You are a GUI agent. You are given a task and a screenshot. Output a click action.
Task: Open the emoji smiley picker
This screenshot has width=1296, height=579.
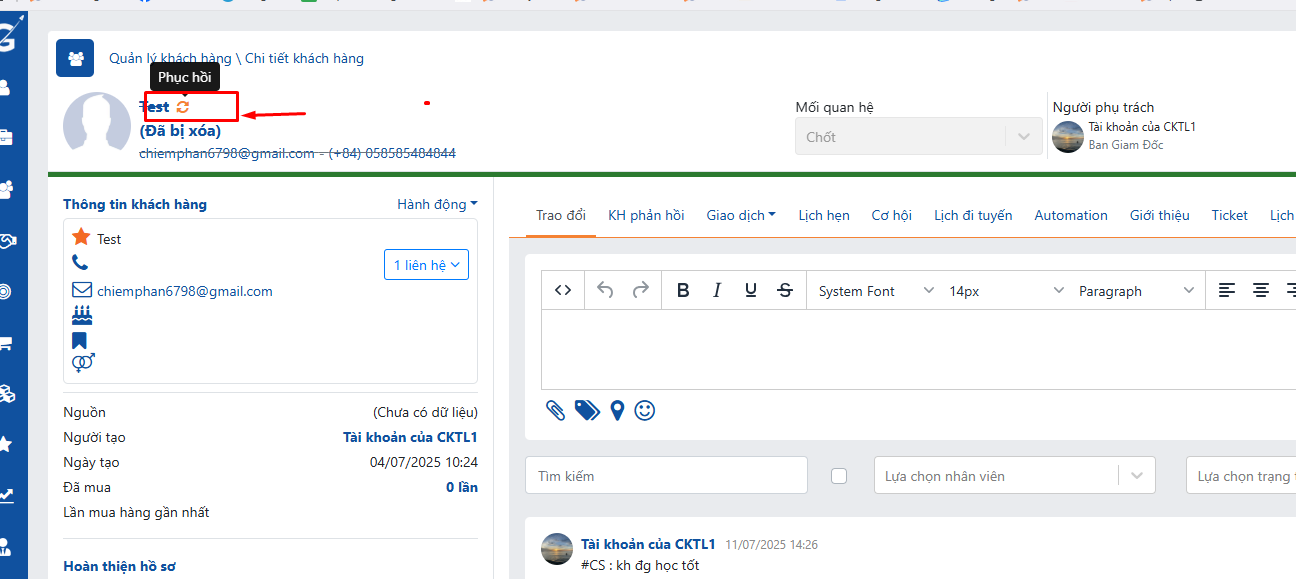tap(645, 410)
